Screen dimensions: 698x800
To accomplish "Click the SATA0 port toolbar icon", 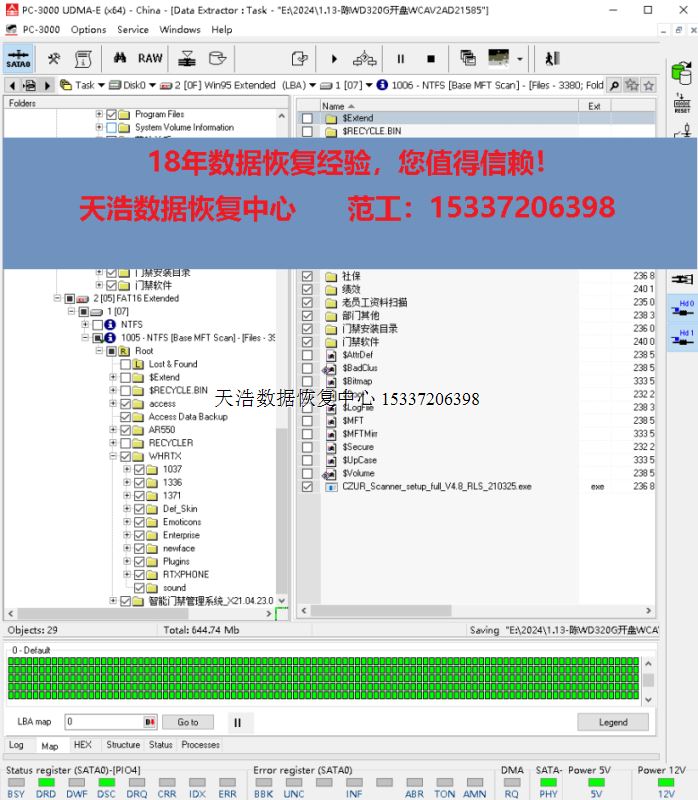I will click(18, 59).
